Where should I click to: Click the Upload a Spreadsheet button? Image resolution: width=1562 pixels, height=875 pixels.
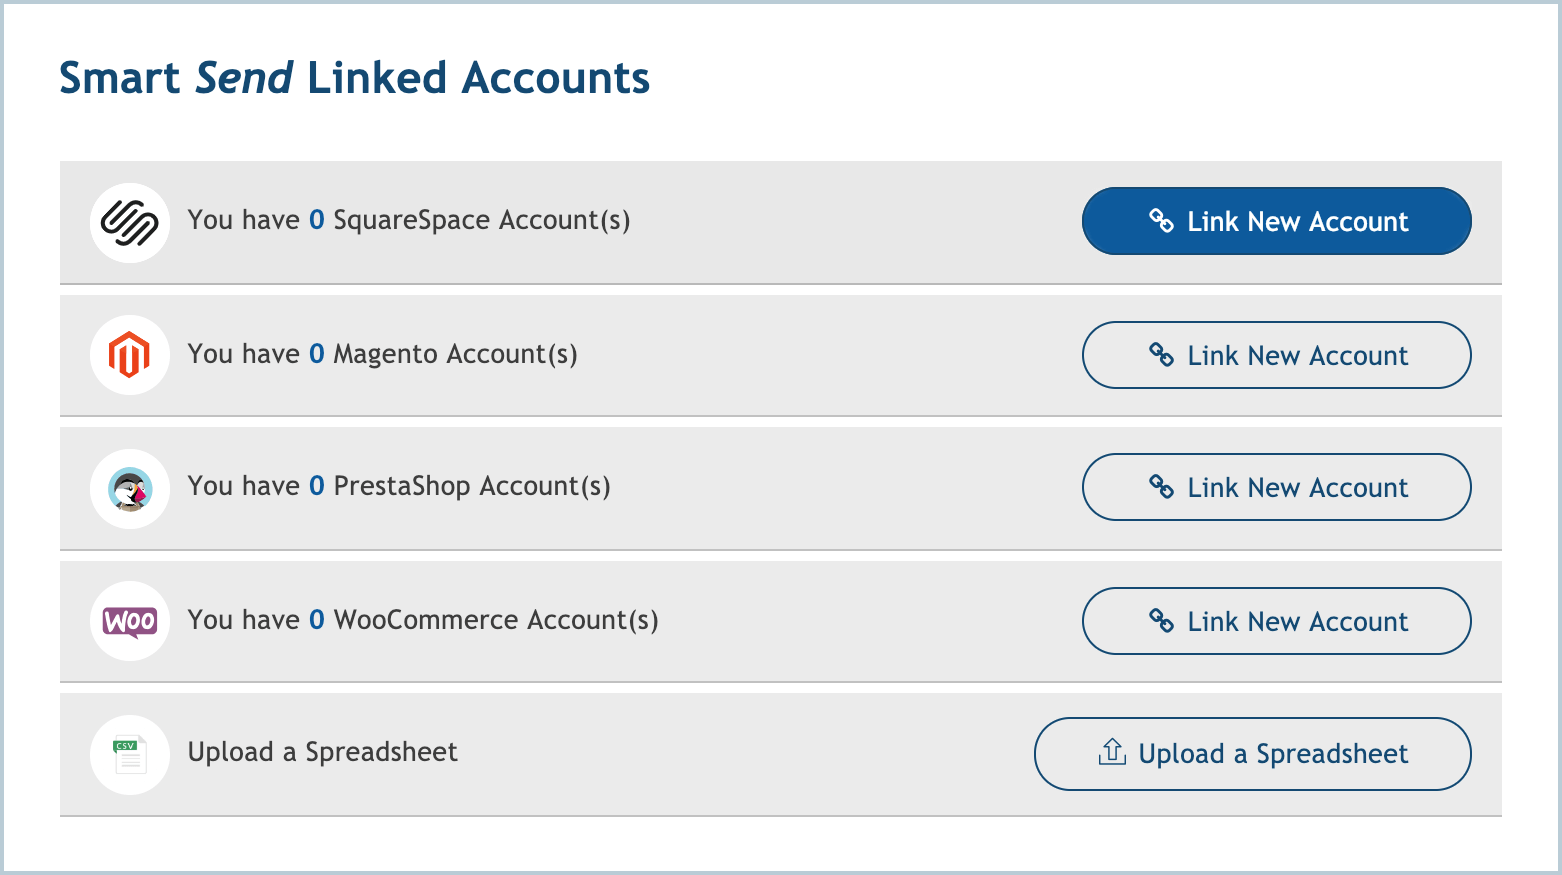[1252, 754]
